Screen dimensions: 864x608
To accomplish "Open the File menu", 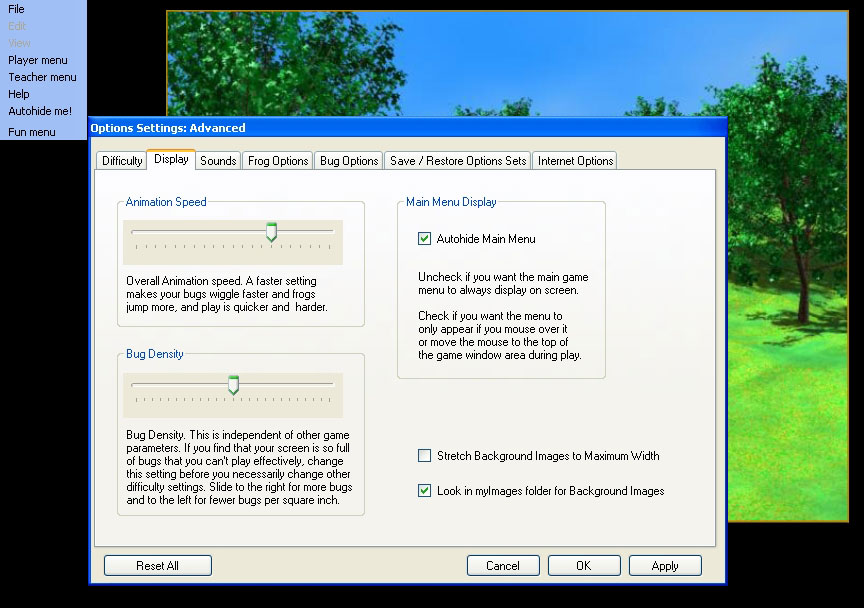I will click(17, 9).
